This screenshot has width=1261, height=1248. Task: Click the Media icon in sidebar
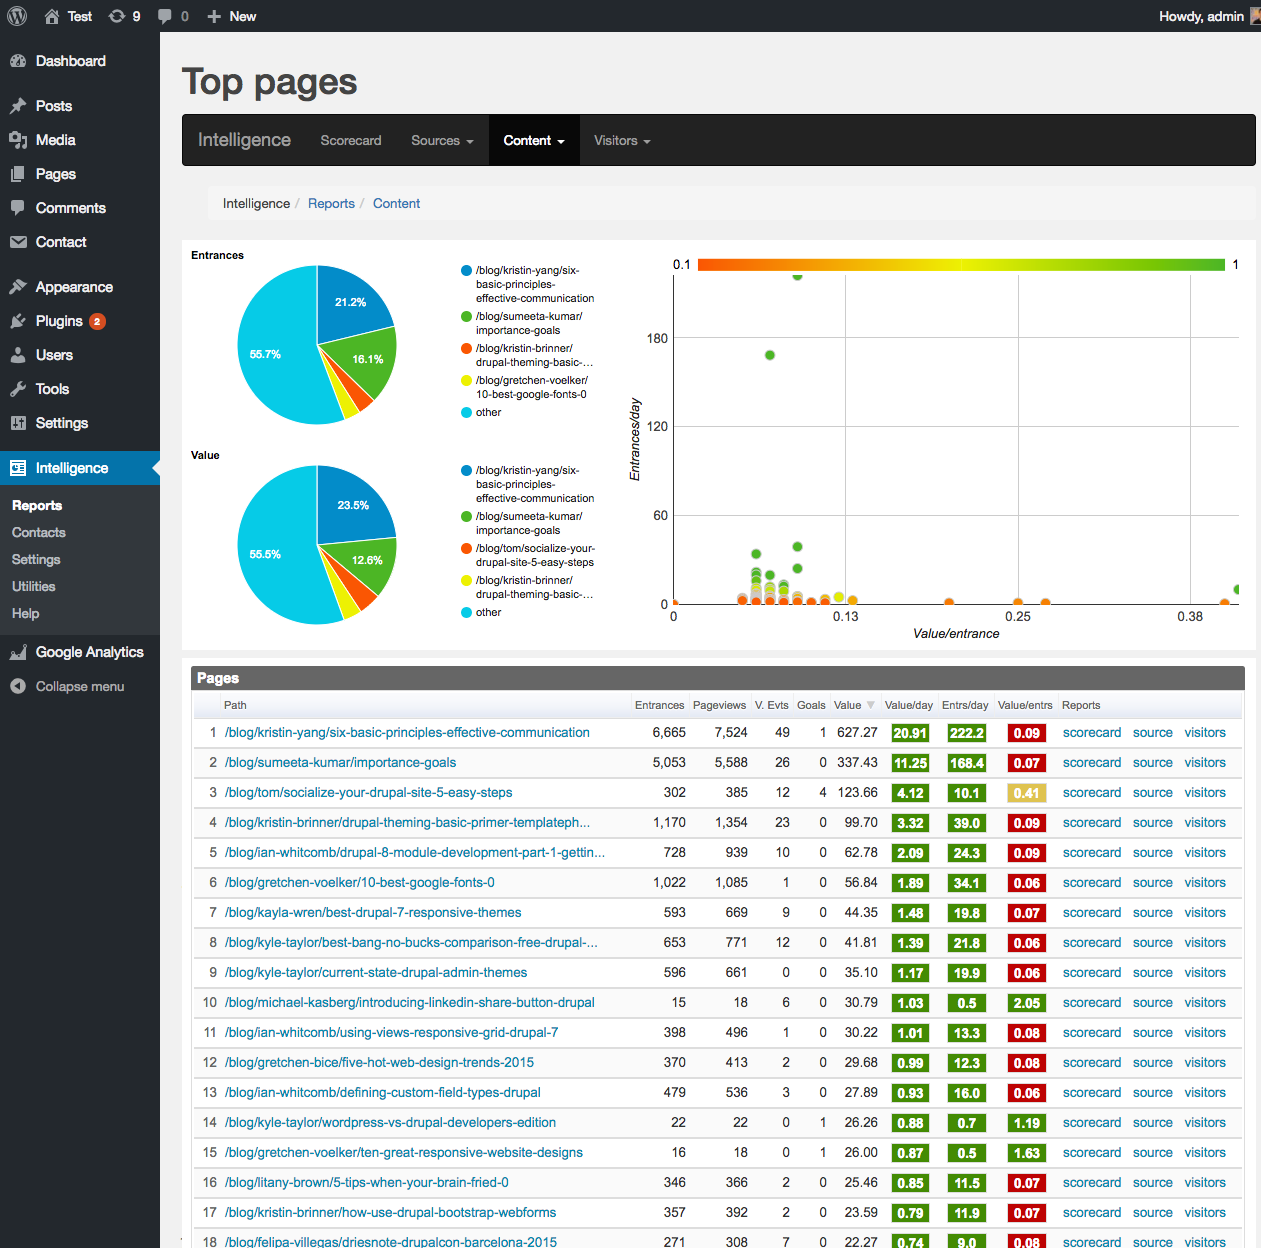point(18,140)
